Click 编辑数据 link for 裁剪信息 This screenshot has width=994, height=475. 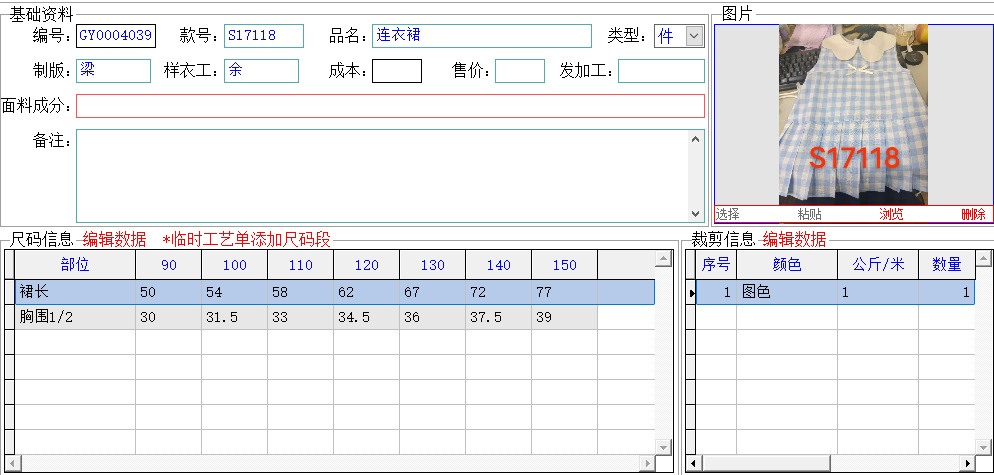pos(794,240)
